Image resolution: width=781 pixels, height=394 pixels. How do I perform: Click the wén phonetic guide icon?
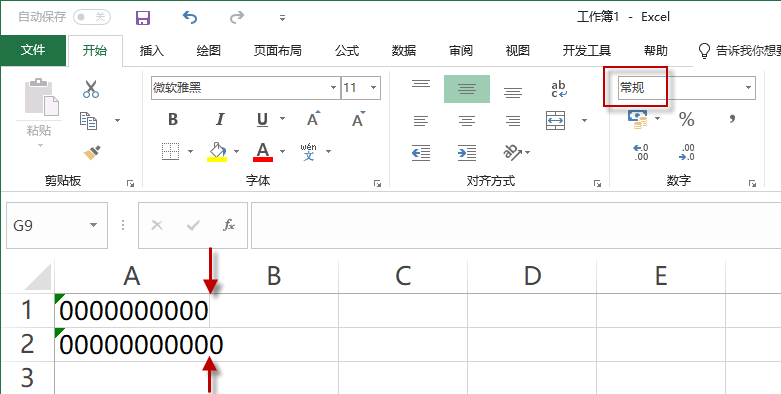(x=309, y=151)
